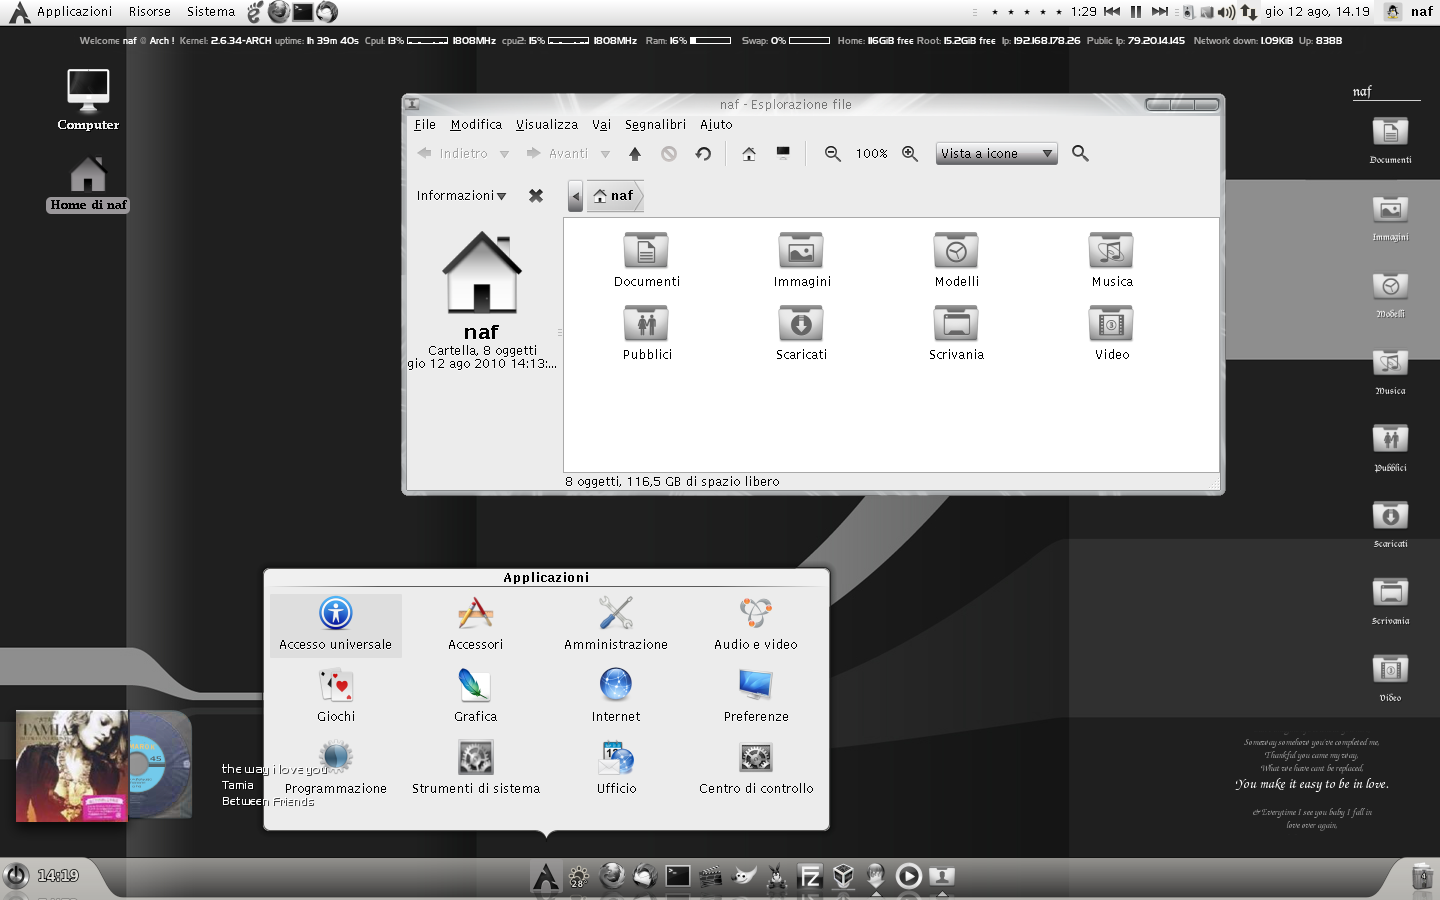Open the volume control in top panel
This screenshot has height=900, width=1440.
click(1227, 12)
